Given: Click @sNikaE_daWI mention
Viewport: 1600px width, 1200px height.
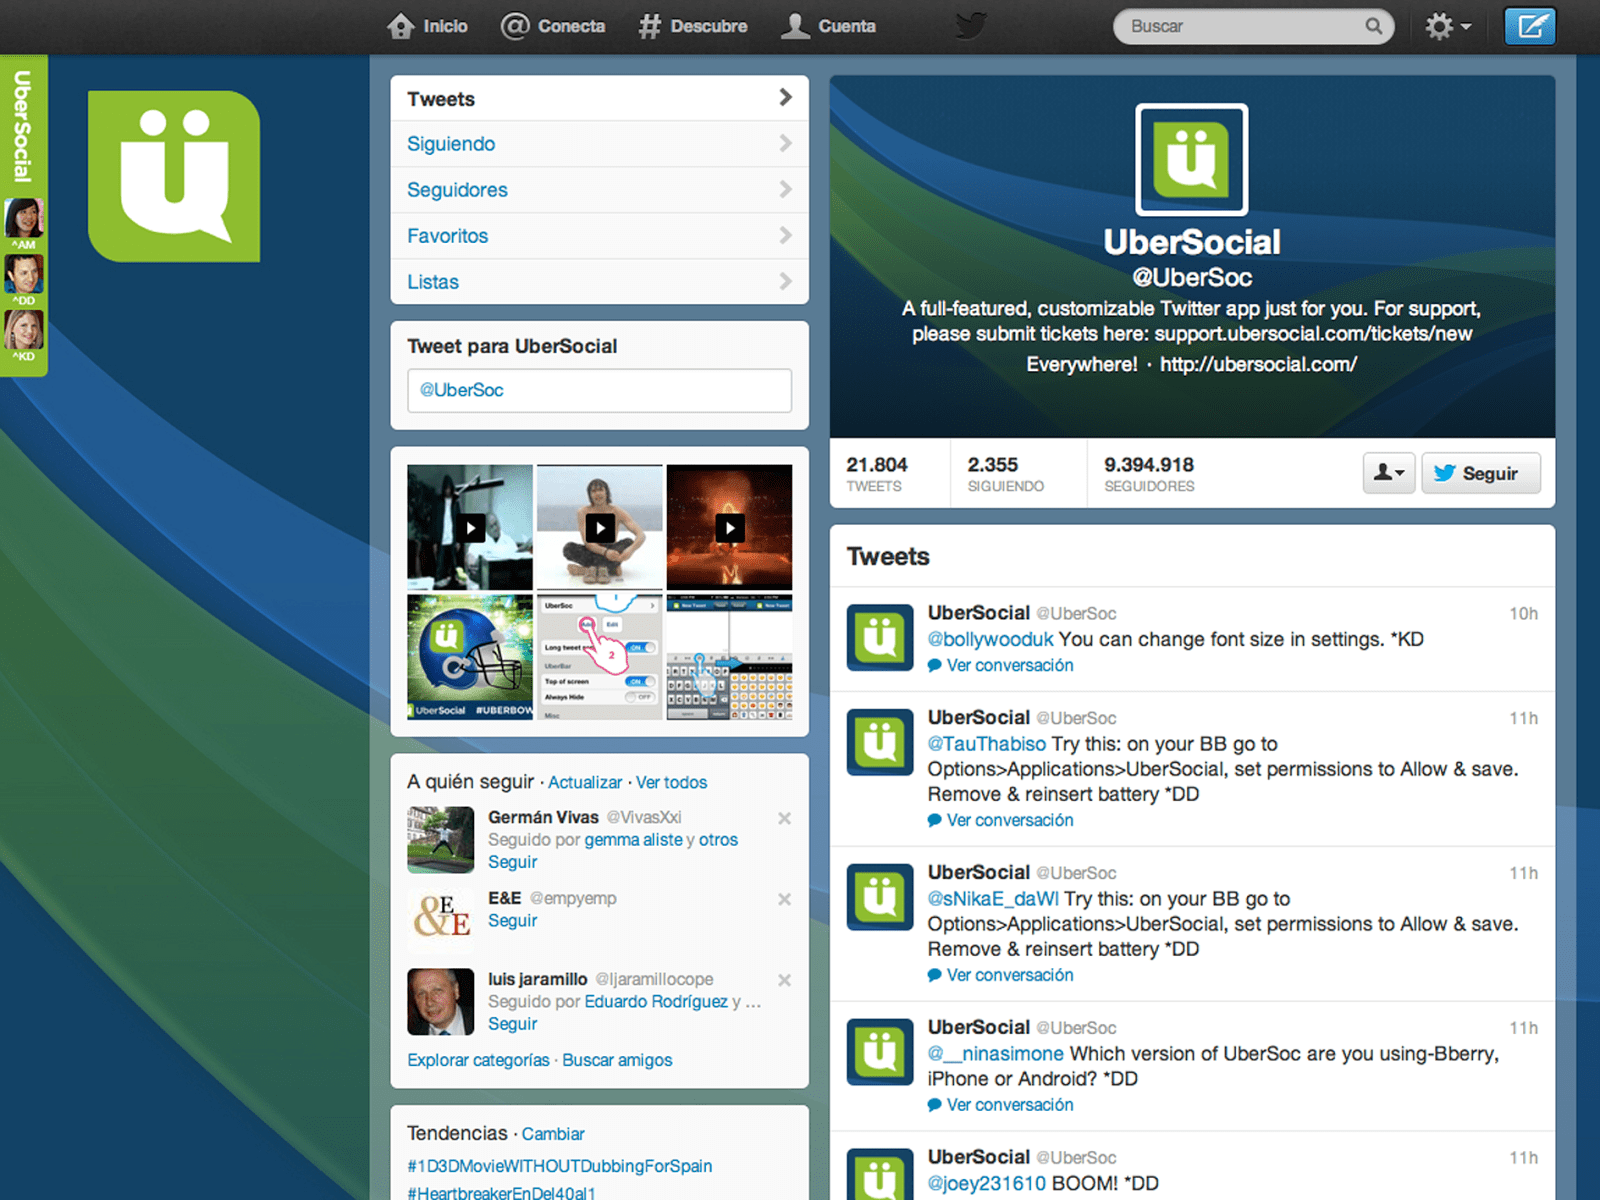Looking at the screenshot, I should [993, 899].
